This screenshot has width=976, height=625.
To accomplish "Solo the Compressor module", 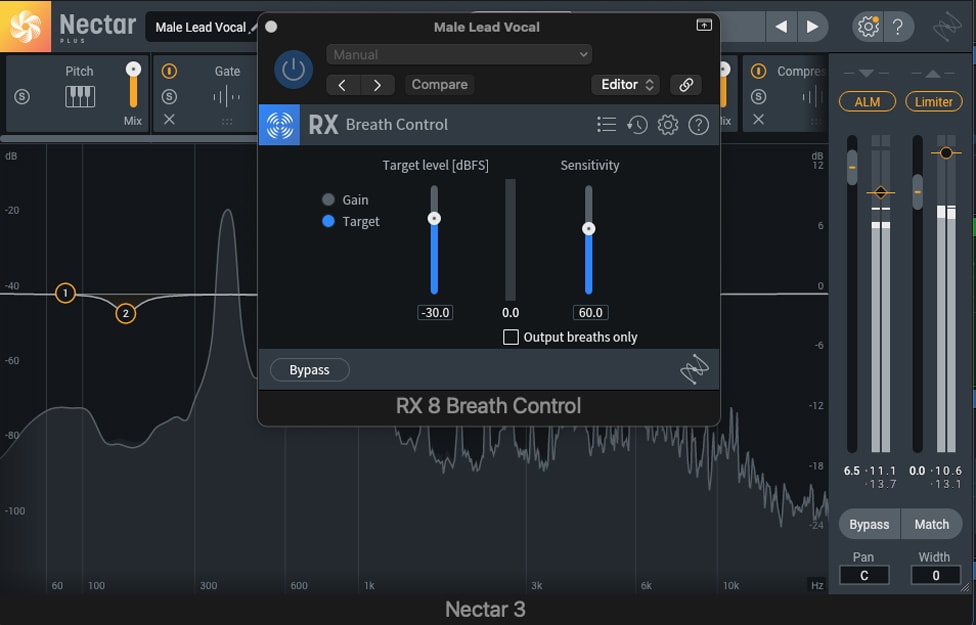I will [758, 96].
